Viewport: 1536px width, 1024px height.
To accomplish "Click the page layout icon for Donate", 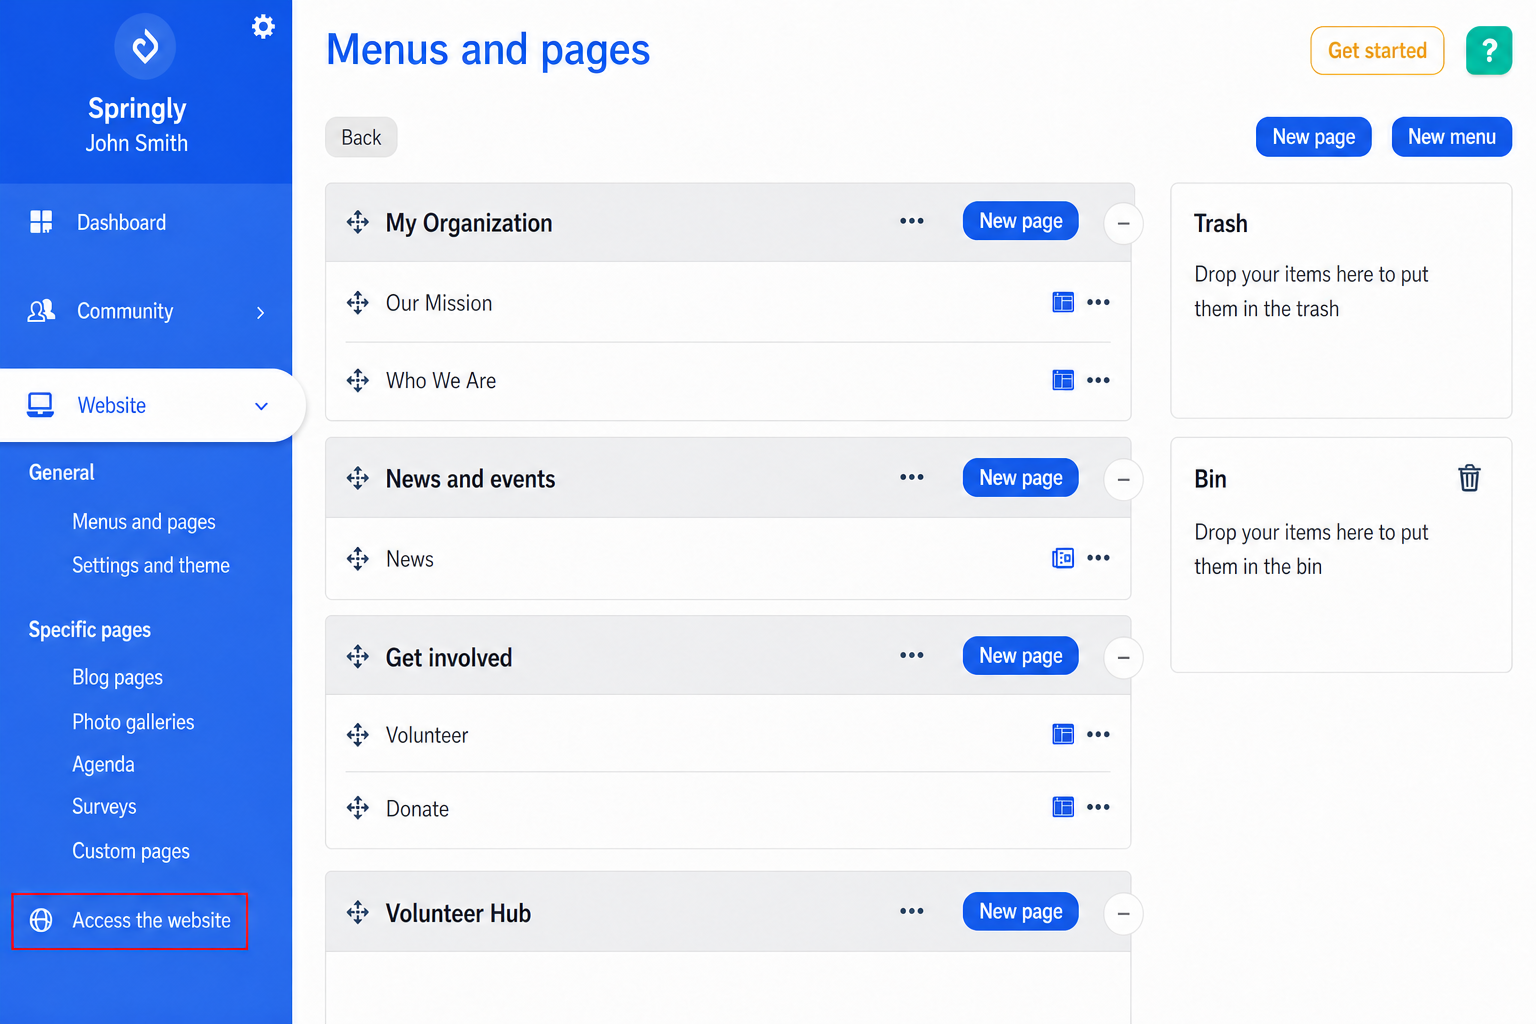I will click(x=1063, y=807).
